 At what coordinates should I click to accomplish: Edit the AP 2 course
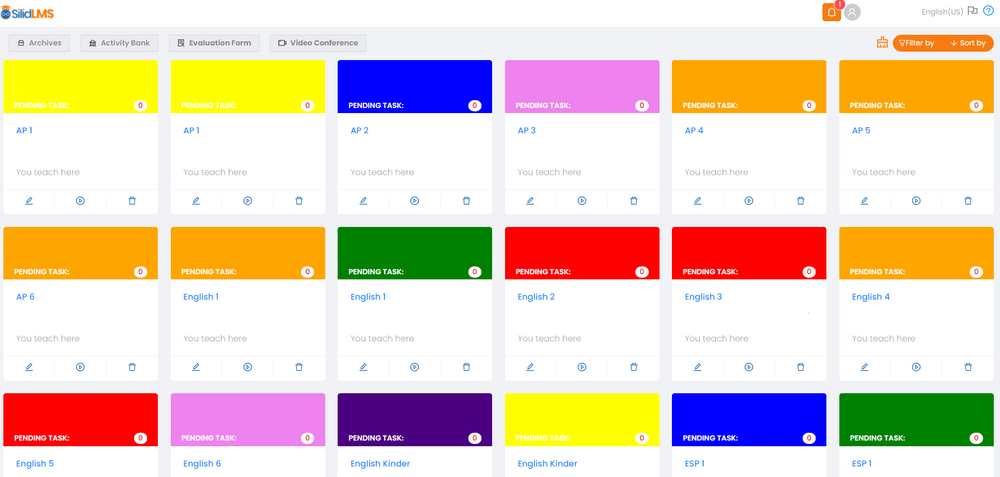(x=363, y=201)
